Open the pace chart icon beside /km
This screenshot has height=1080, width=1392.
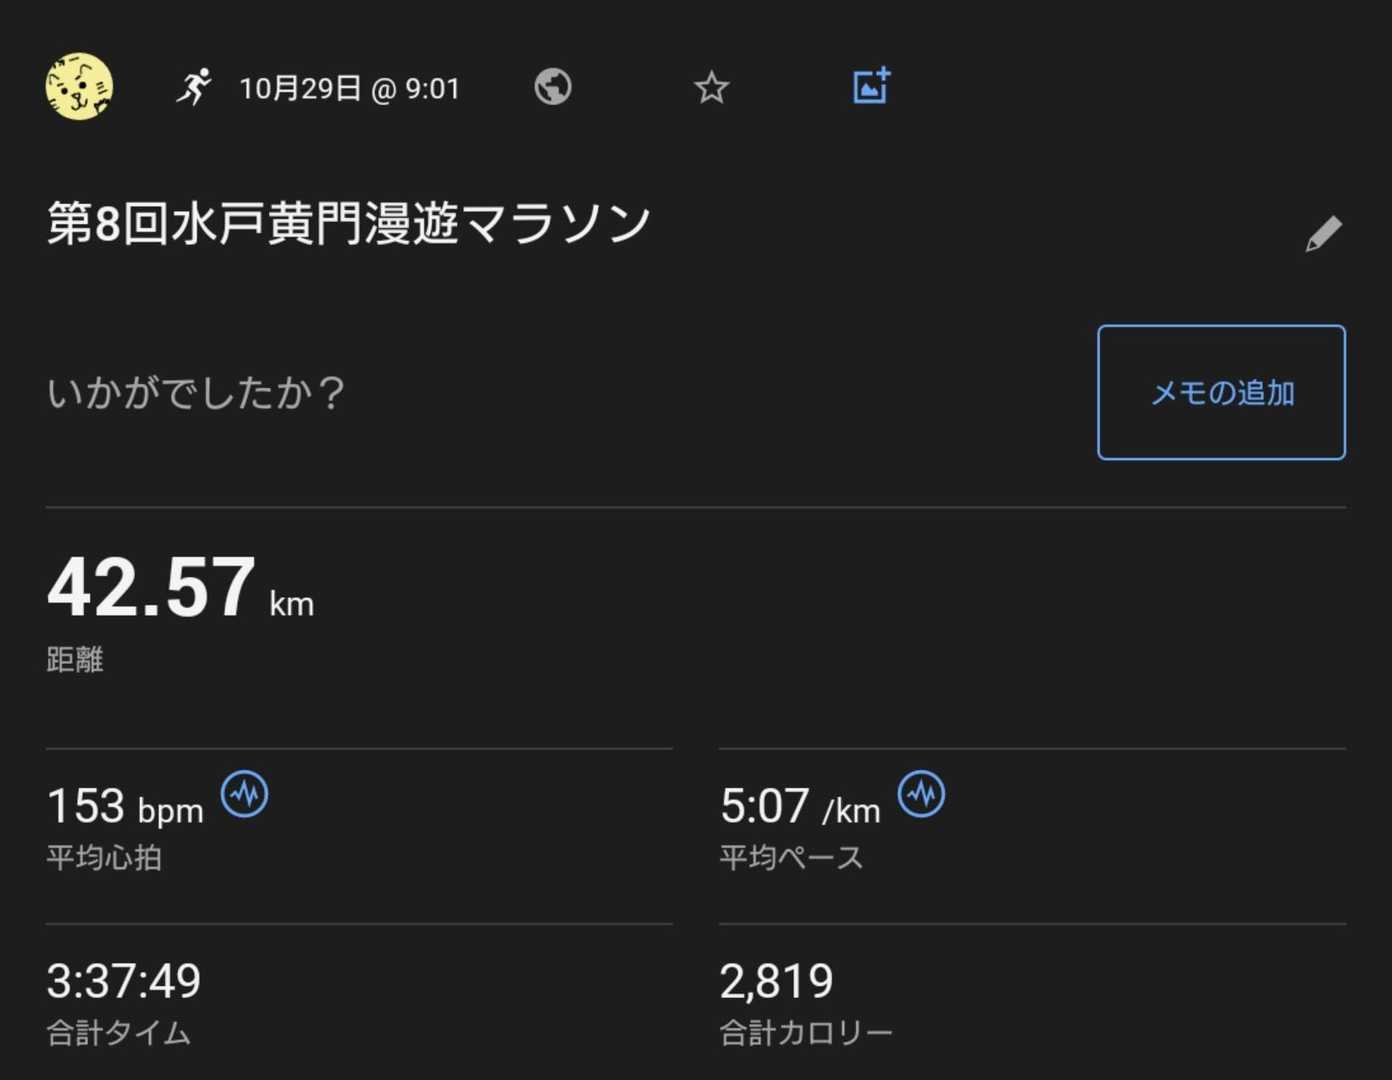(x=921, y=795)
